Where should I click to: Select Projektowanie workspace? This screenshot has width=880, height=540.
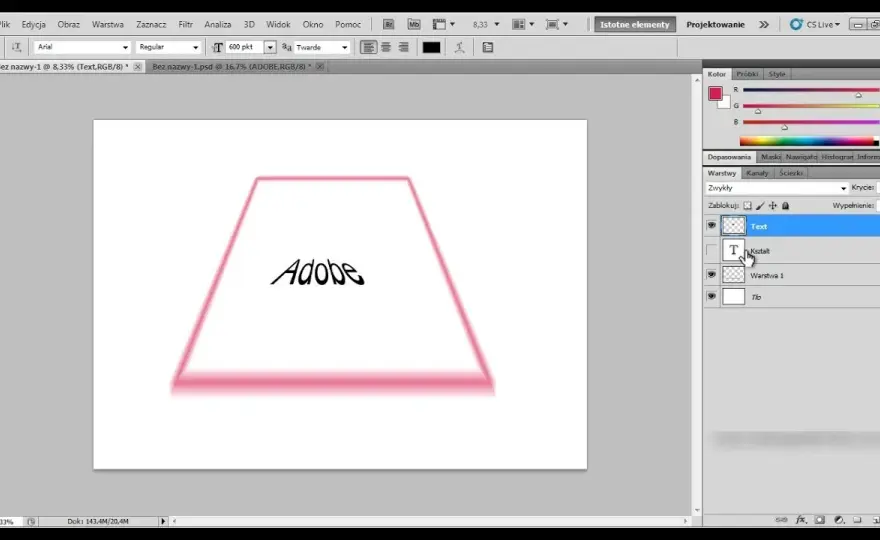(x=716, y=25)
